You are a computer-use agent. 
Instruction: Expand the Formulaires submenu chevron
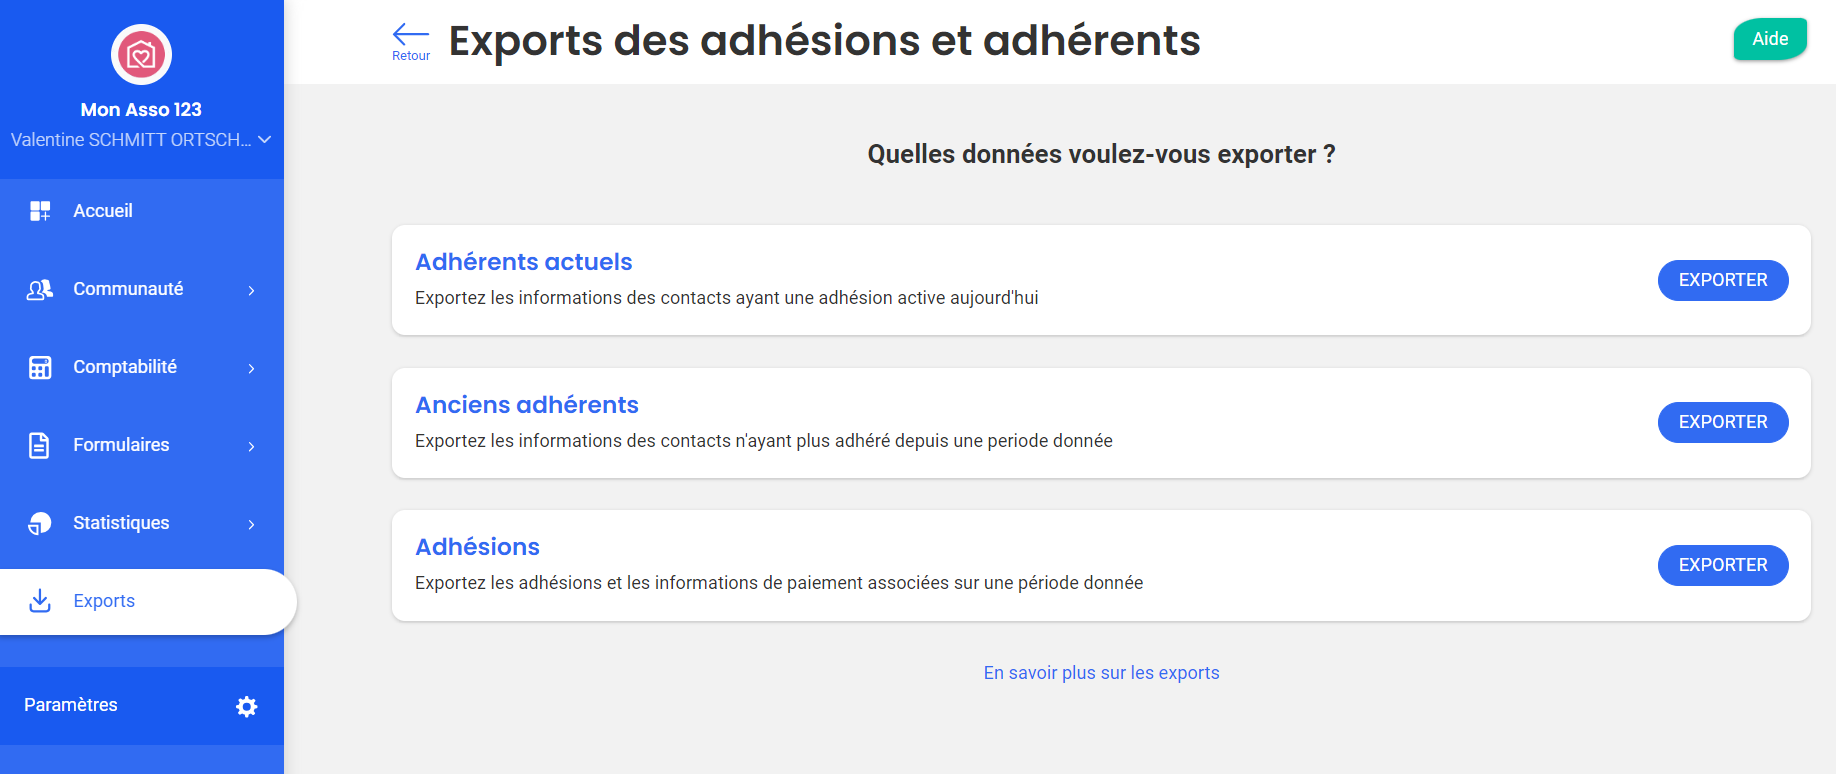click(251, 446)
